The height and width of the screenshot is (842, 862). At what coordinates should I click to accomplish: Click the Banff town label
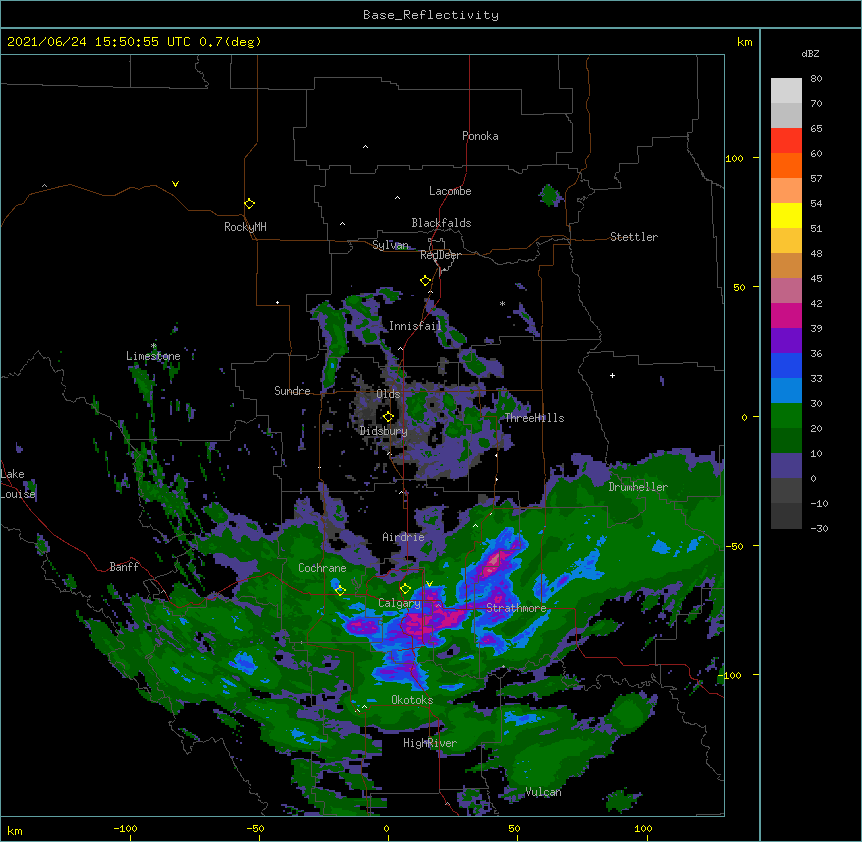(x=124, y=567)
